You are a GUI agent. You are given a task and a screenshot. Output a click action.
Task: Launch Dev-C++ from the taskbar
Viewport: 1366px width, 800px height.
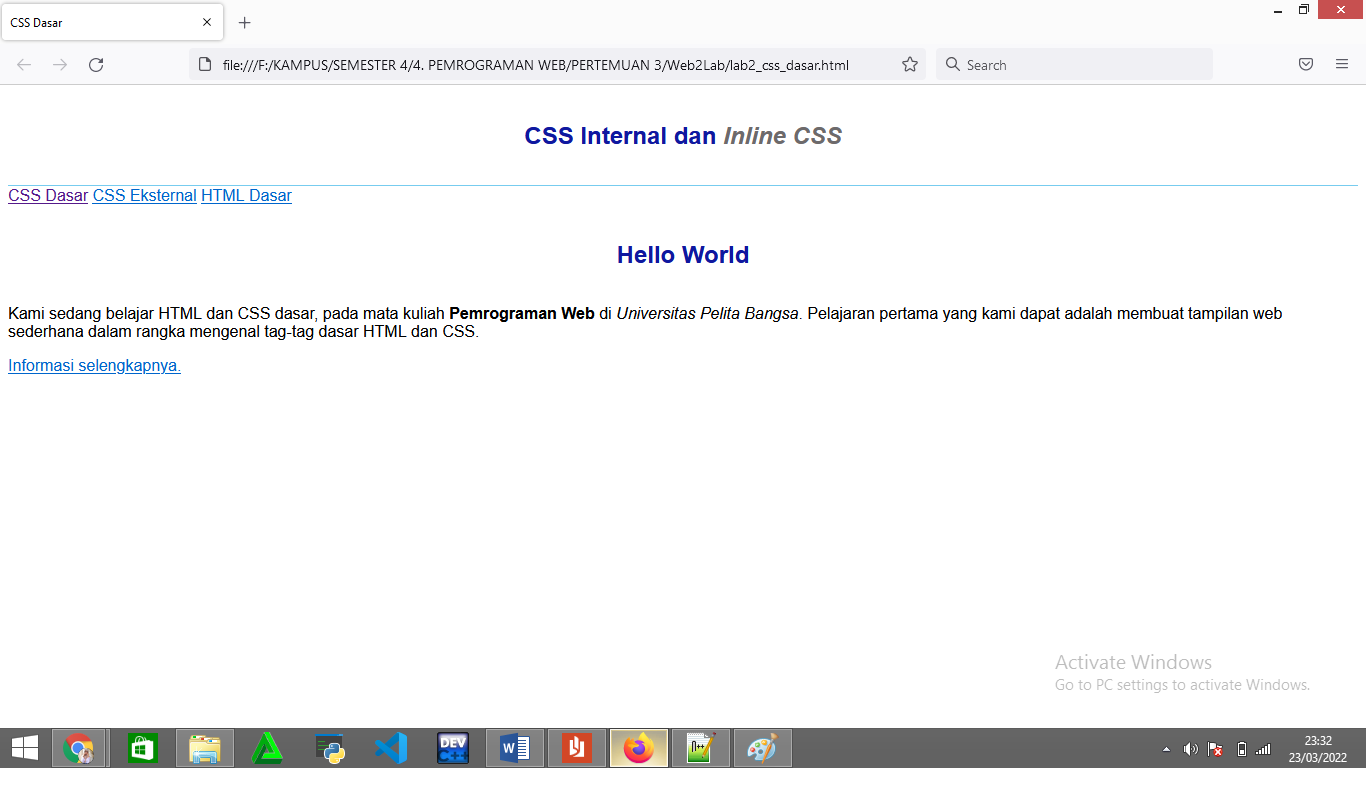[x=452, y=747]
